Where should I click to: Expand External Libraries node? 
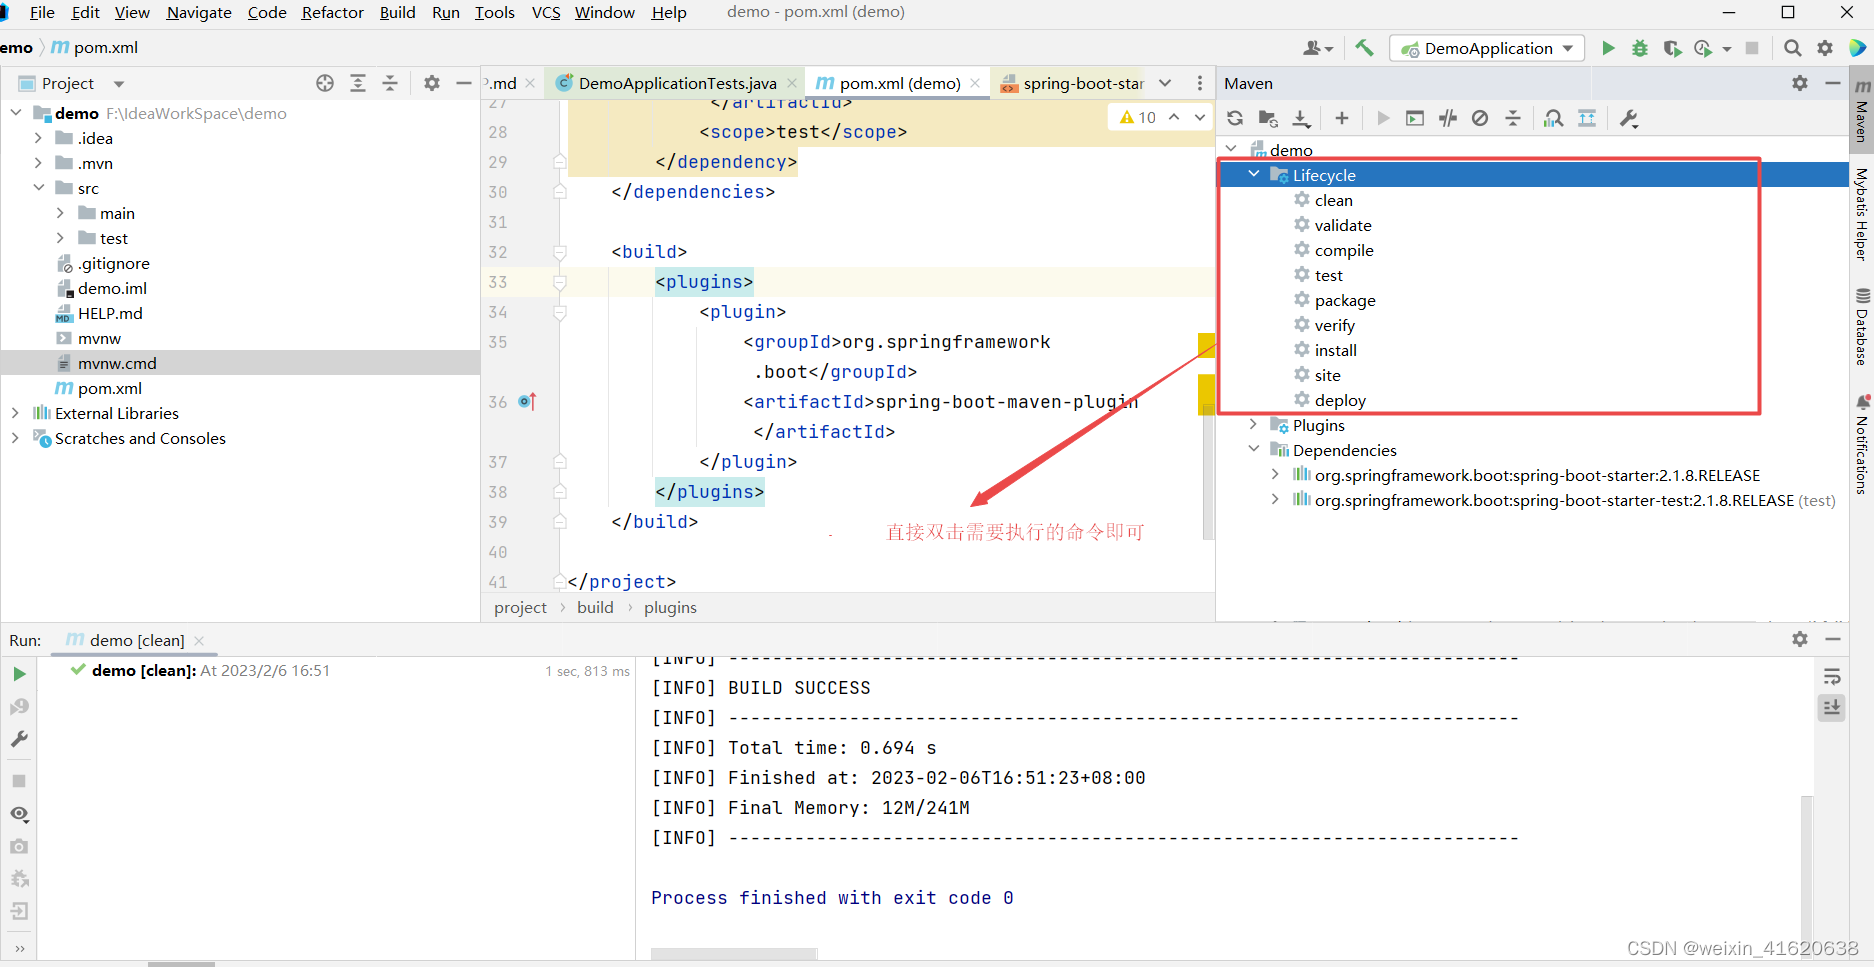pyautogui.click(x=15, y=413)
